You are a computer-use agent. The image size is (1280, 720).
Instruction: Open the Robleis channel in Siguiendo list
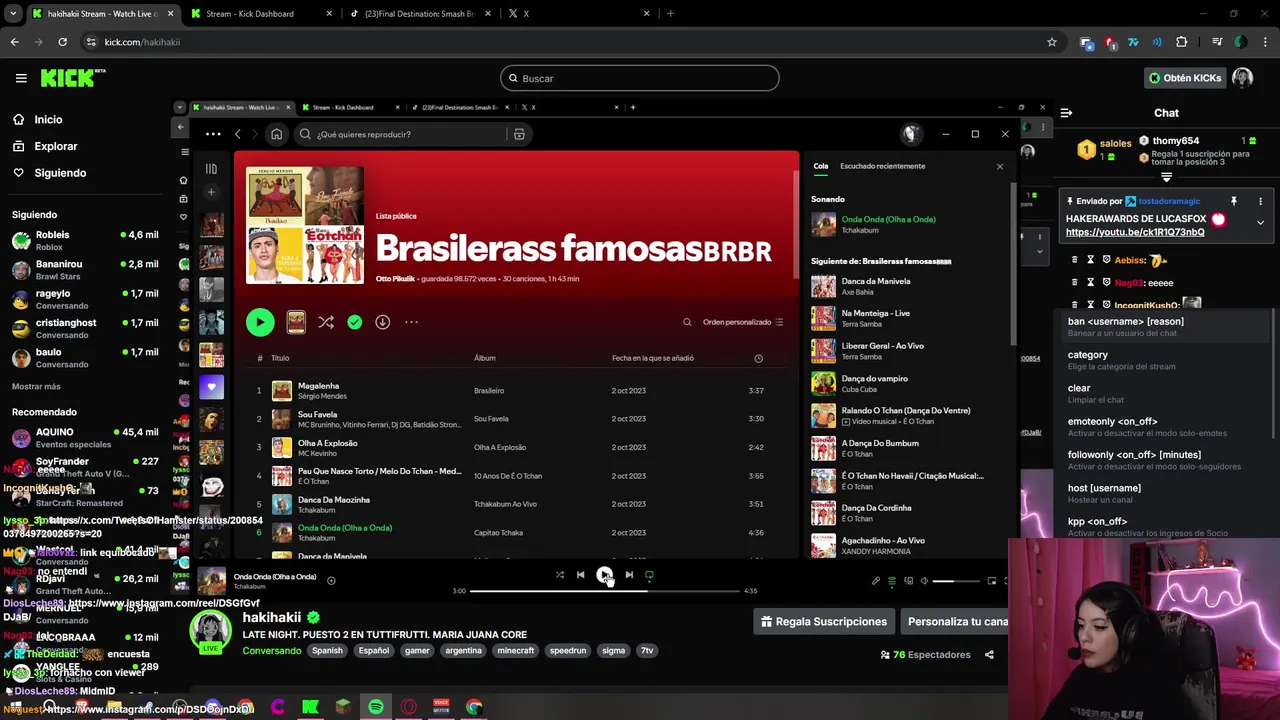click(85, 240)
